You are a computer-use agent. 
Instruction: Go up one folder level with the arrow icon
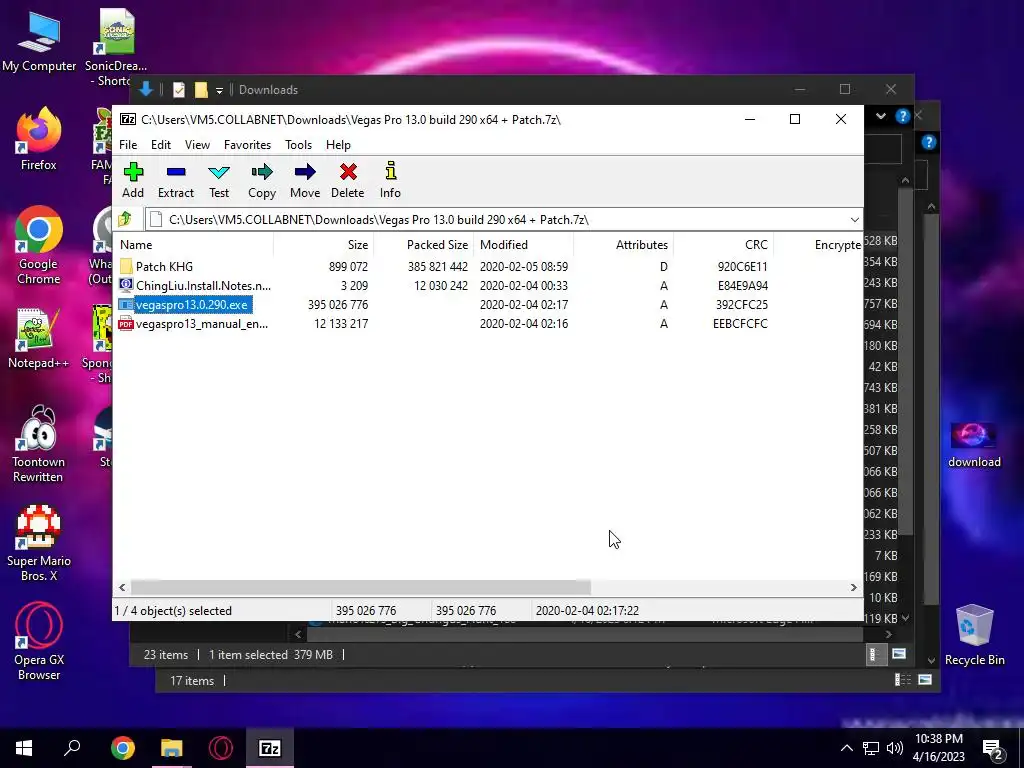tap(125, 219)
